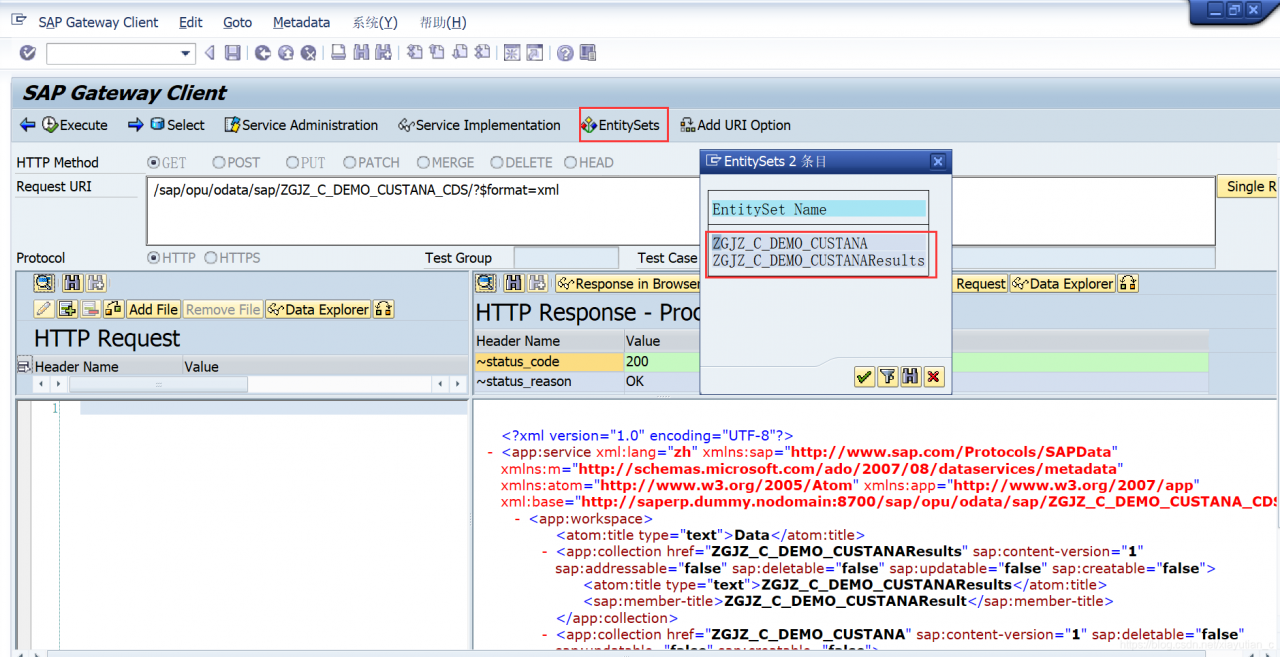Open Data Explorer in HTTP Request panel

pyautogui.click(x=318, y=309)
